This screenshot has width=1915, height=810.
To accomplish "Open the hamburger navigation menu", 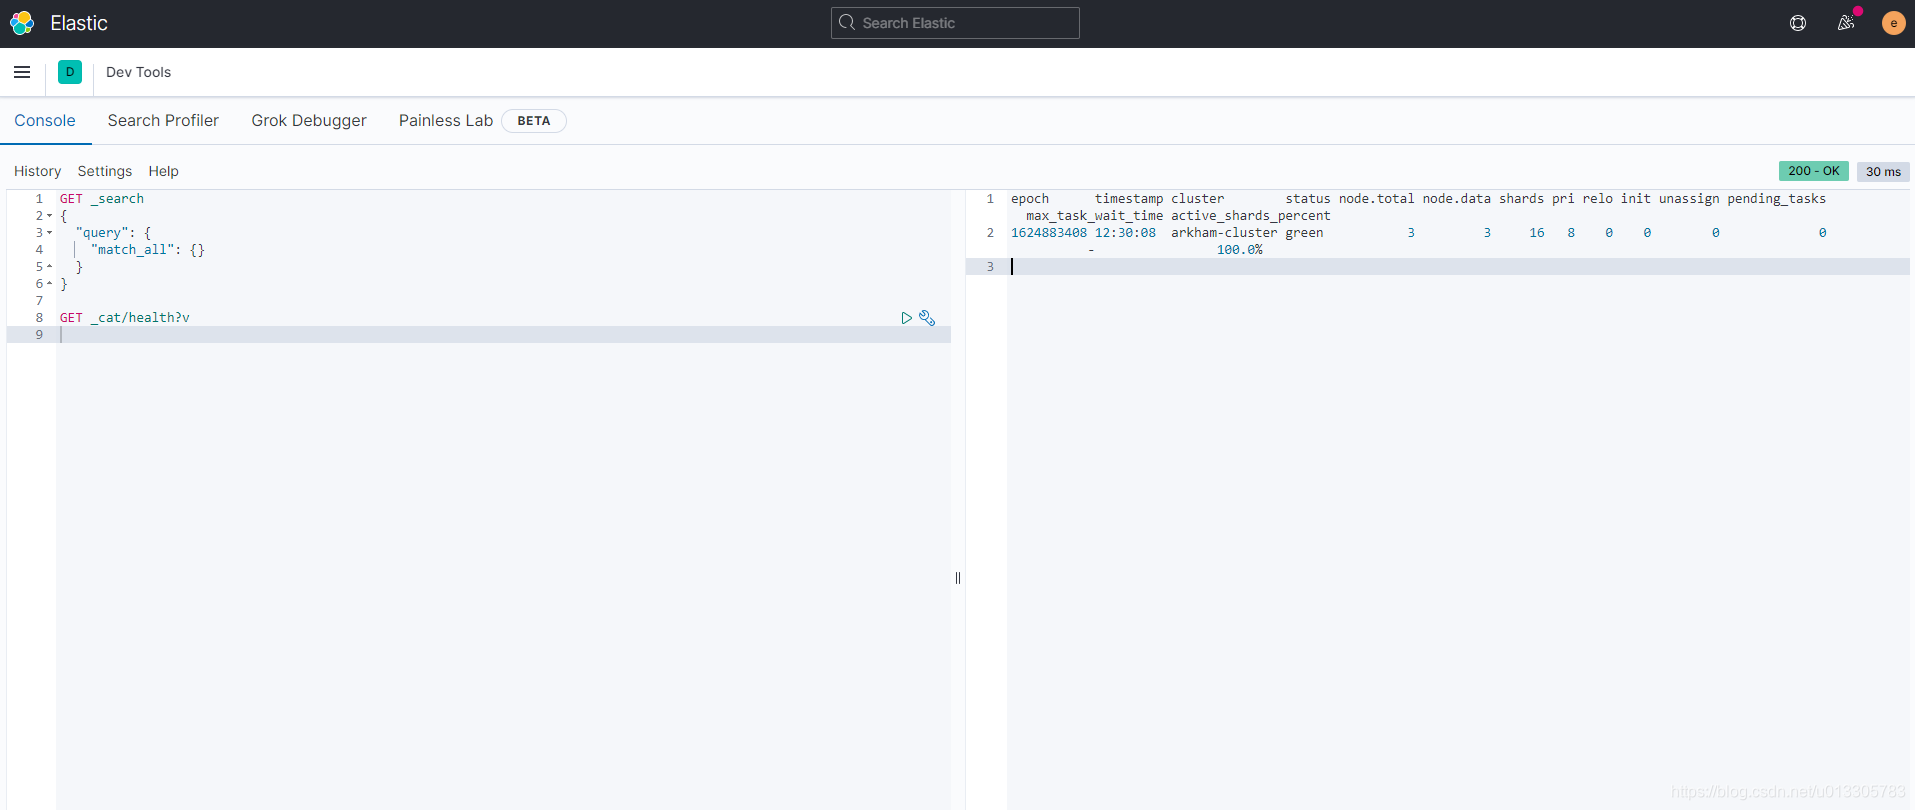I will pos(22,72).
